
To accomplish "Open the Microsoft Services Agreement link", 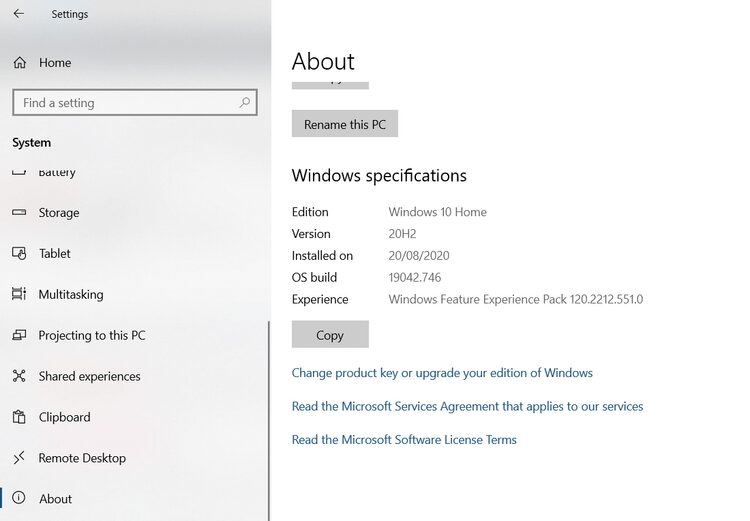I will click(467, 406).
